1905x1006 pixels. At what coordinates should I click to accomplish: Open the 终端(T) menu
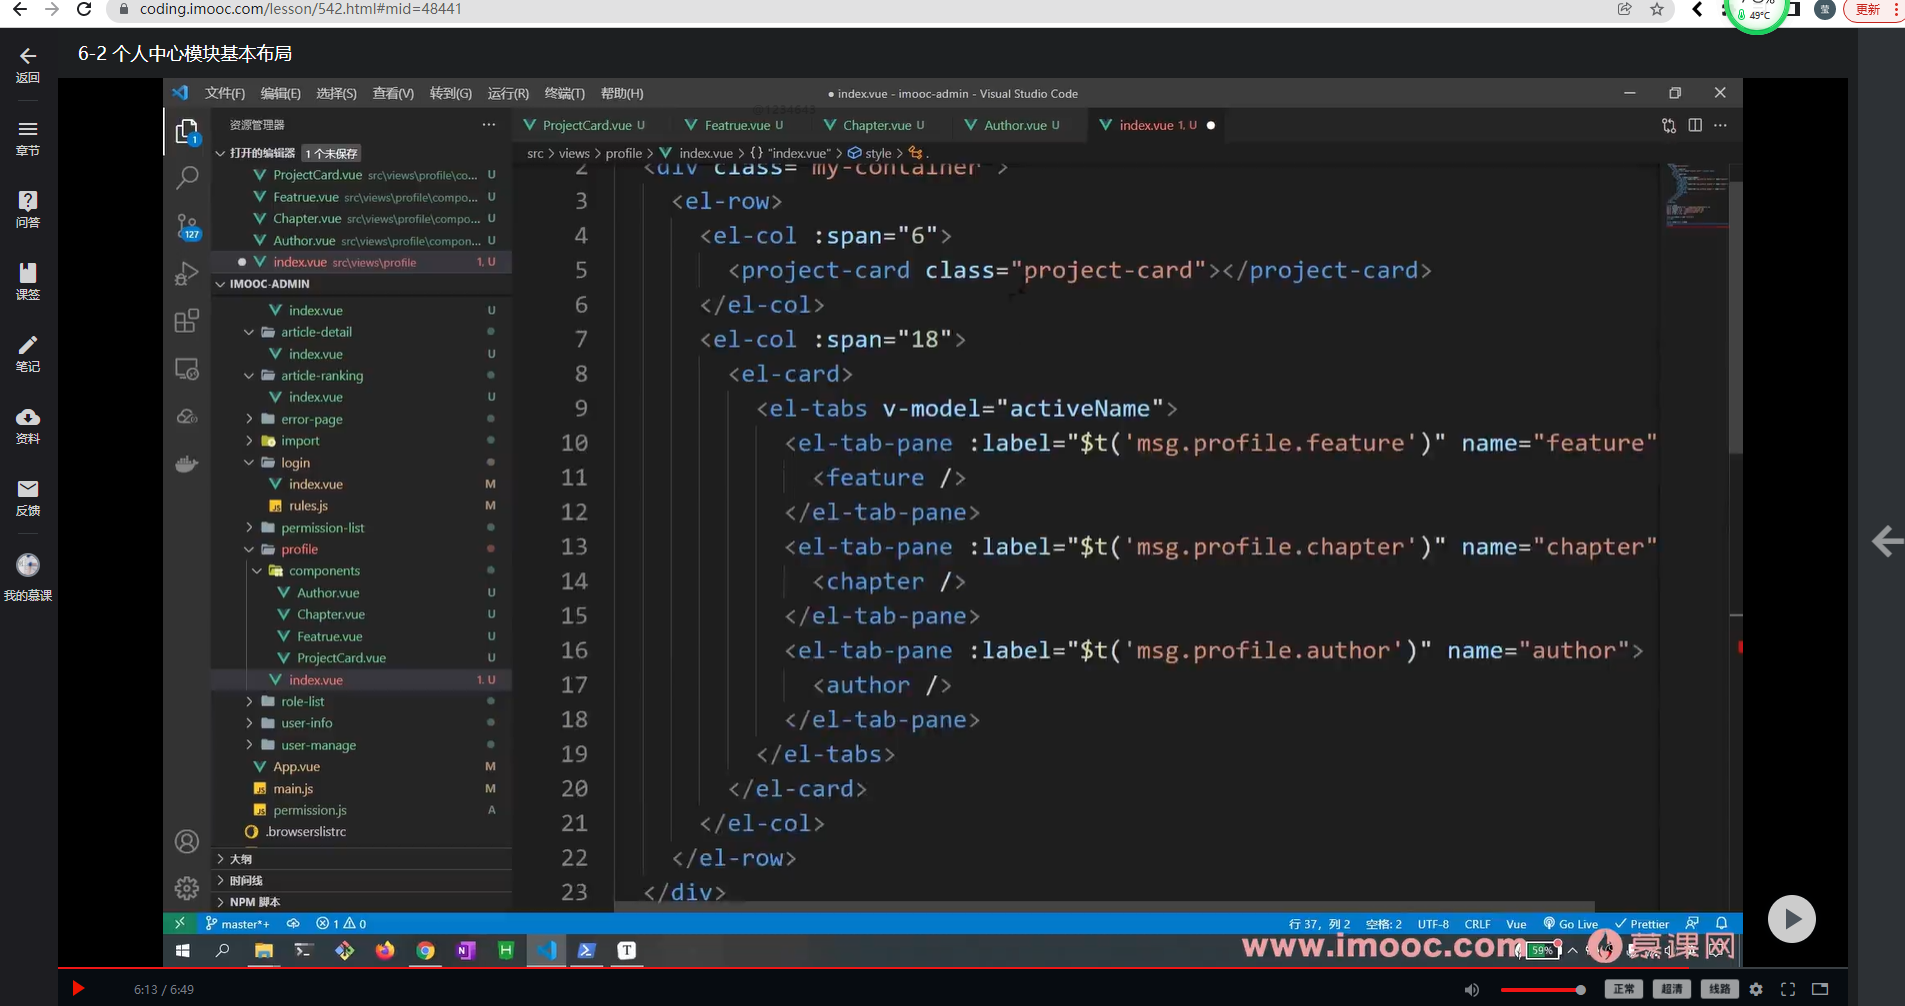[x=565, y=93]
